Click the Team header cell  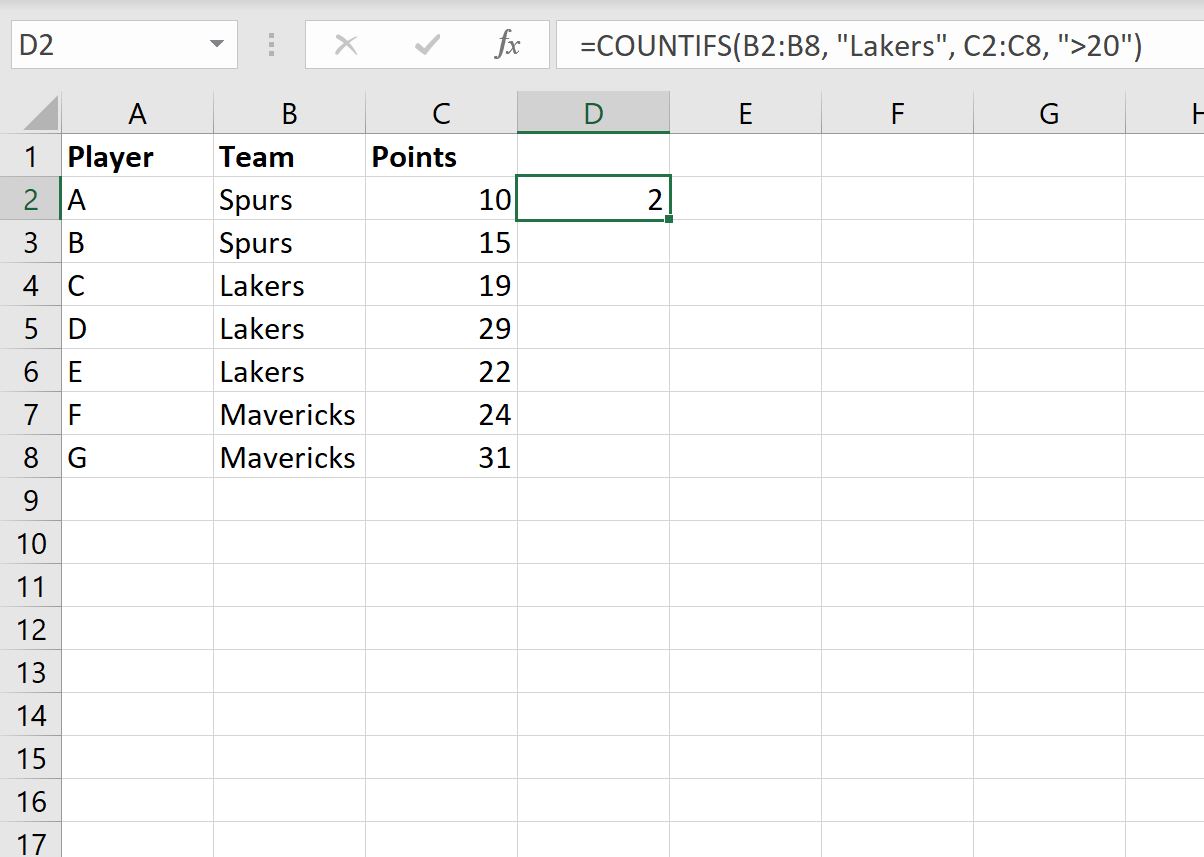coord(289,156)
